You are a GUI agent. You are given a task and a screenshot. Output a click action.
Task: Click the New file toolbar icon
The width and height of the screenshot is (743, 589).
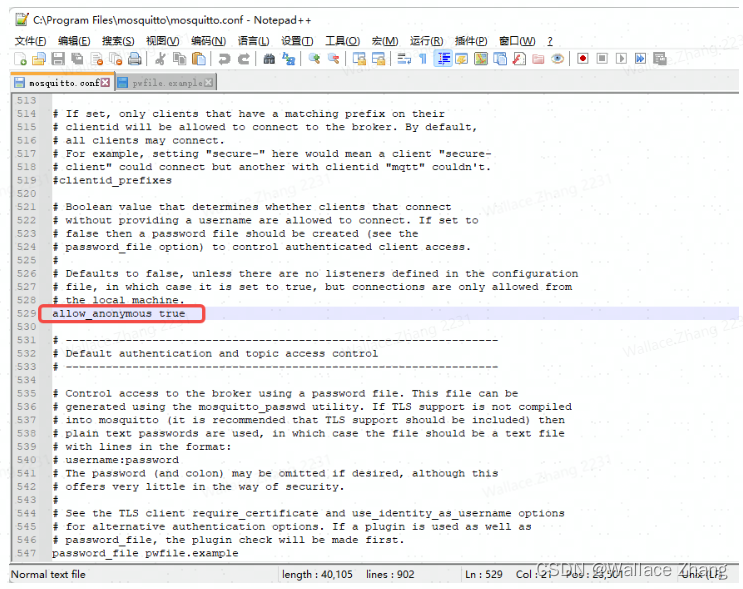click(x=20, y=59)
